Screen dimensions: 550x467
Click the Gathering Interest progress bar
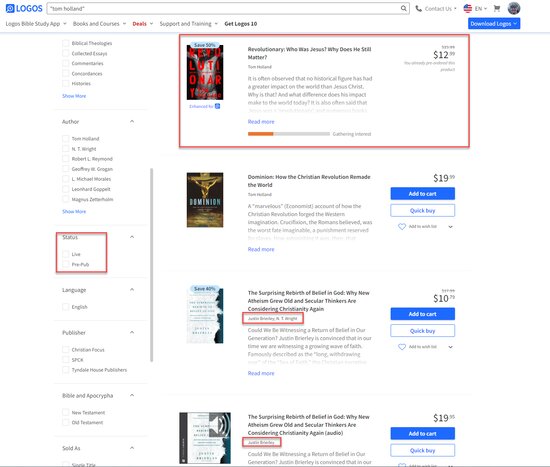pyautogui.click(x=289, y=134)
